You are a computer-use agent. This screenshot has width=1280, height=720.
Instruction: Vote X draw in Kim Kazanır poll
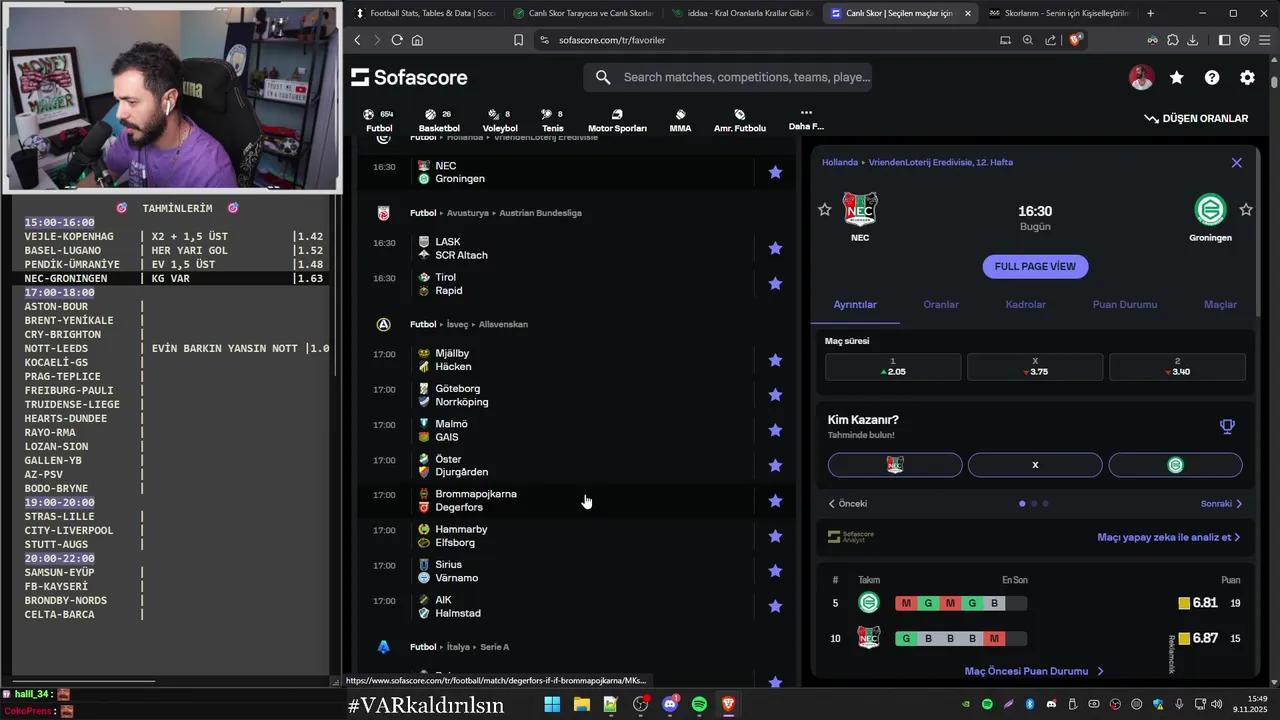pyautogui.click(x=1035, y=465)
